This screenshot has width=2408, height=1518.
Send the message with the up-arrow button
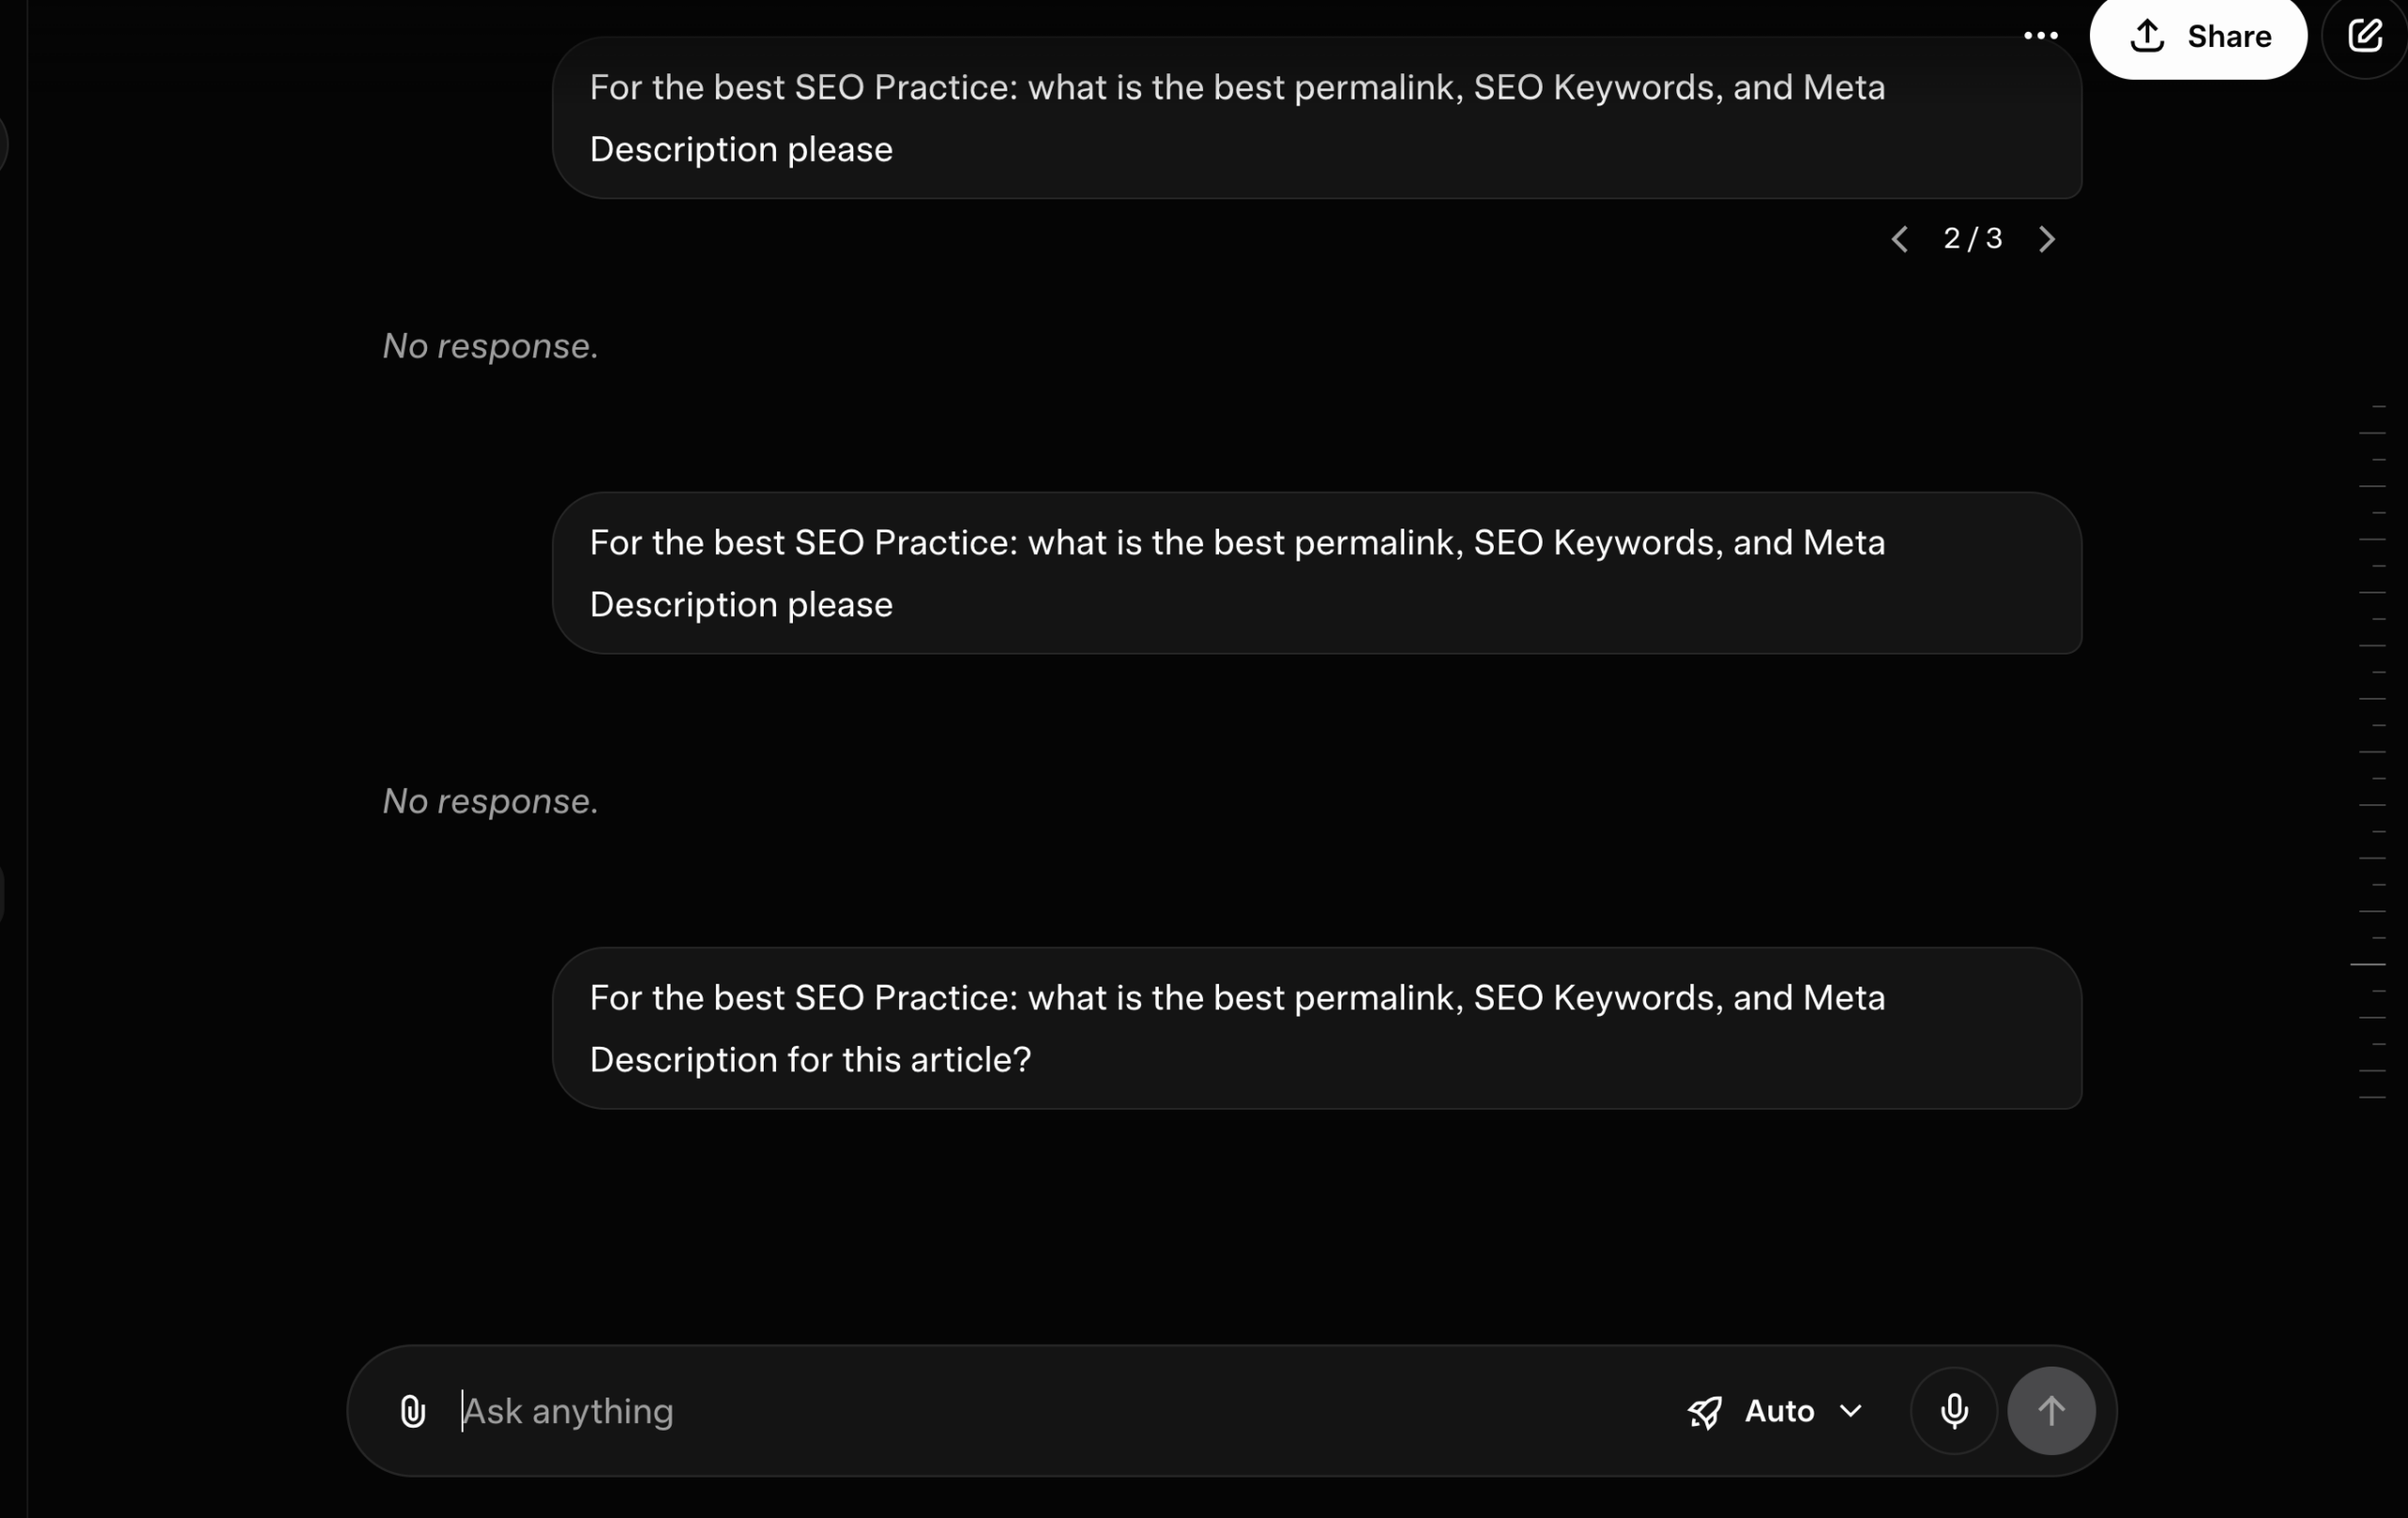coord(2051,1410)
